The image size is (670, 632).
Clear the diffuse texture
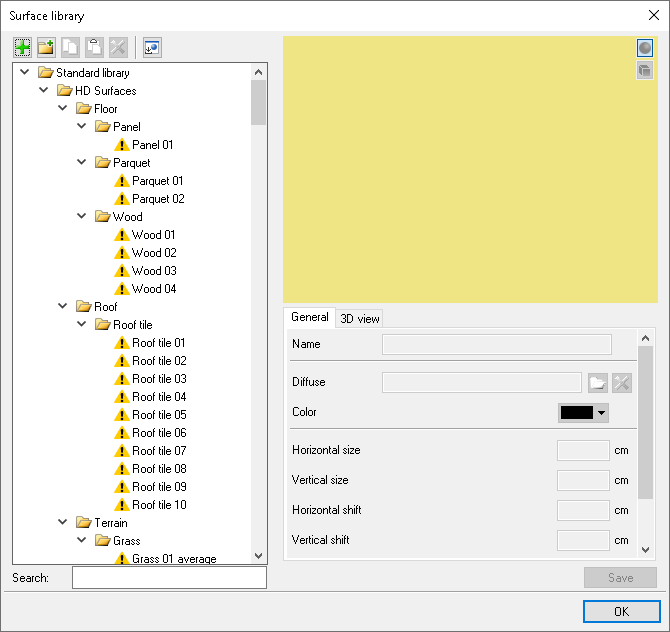(x=622, y=382)
